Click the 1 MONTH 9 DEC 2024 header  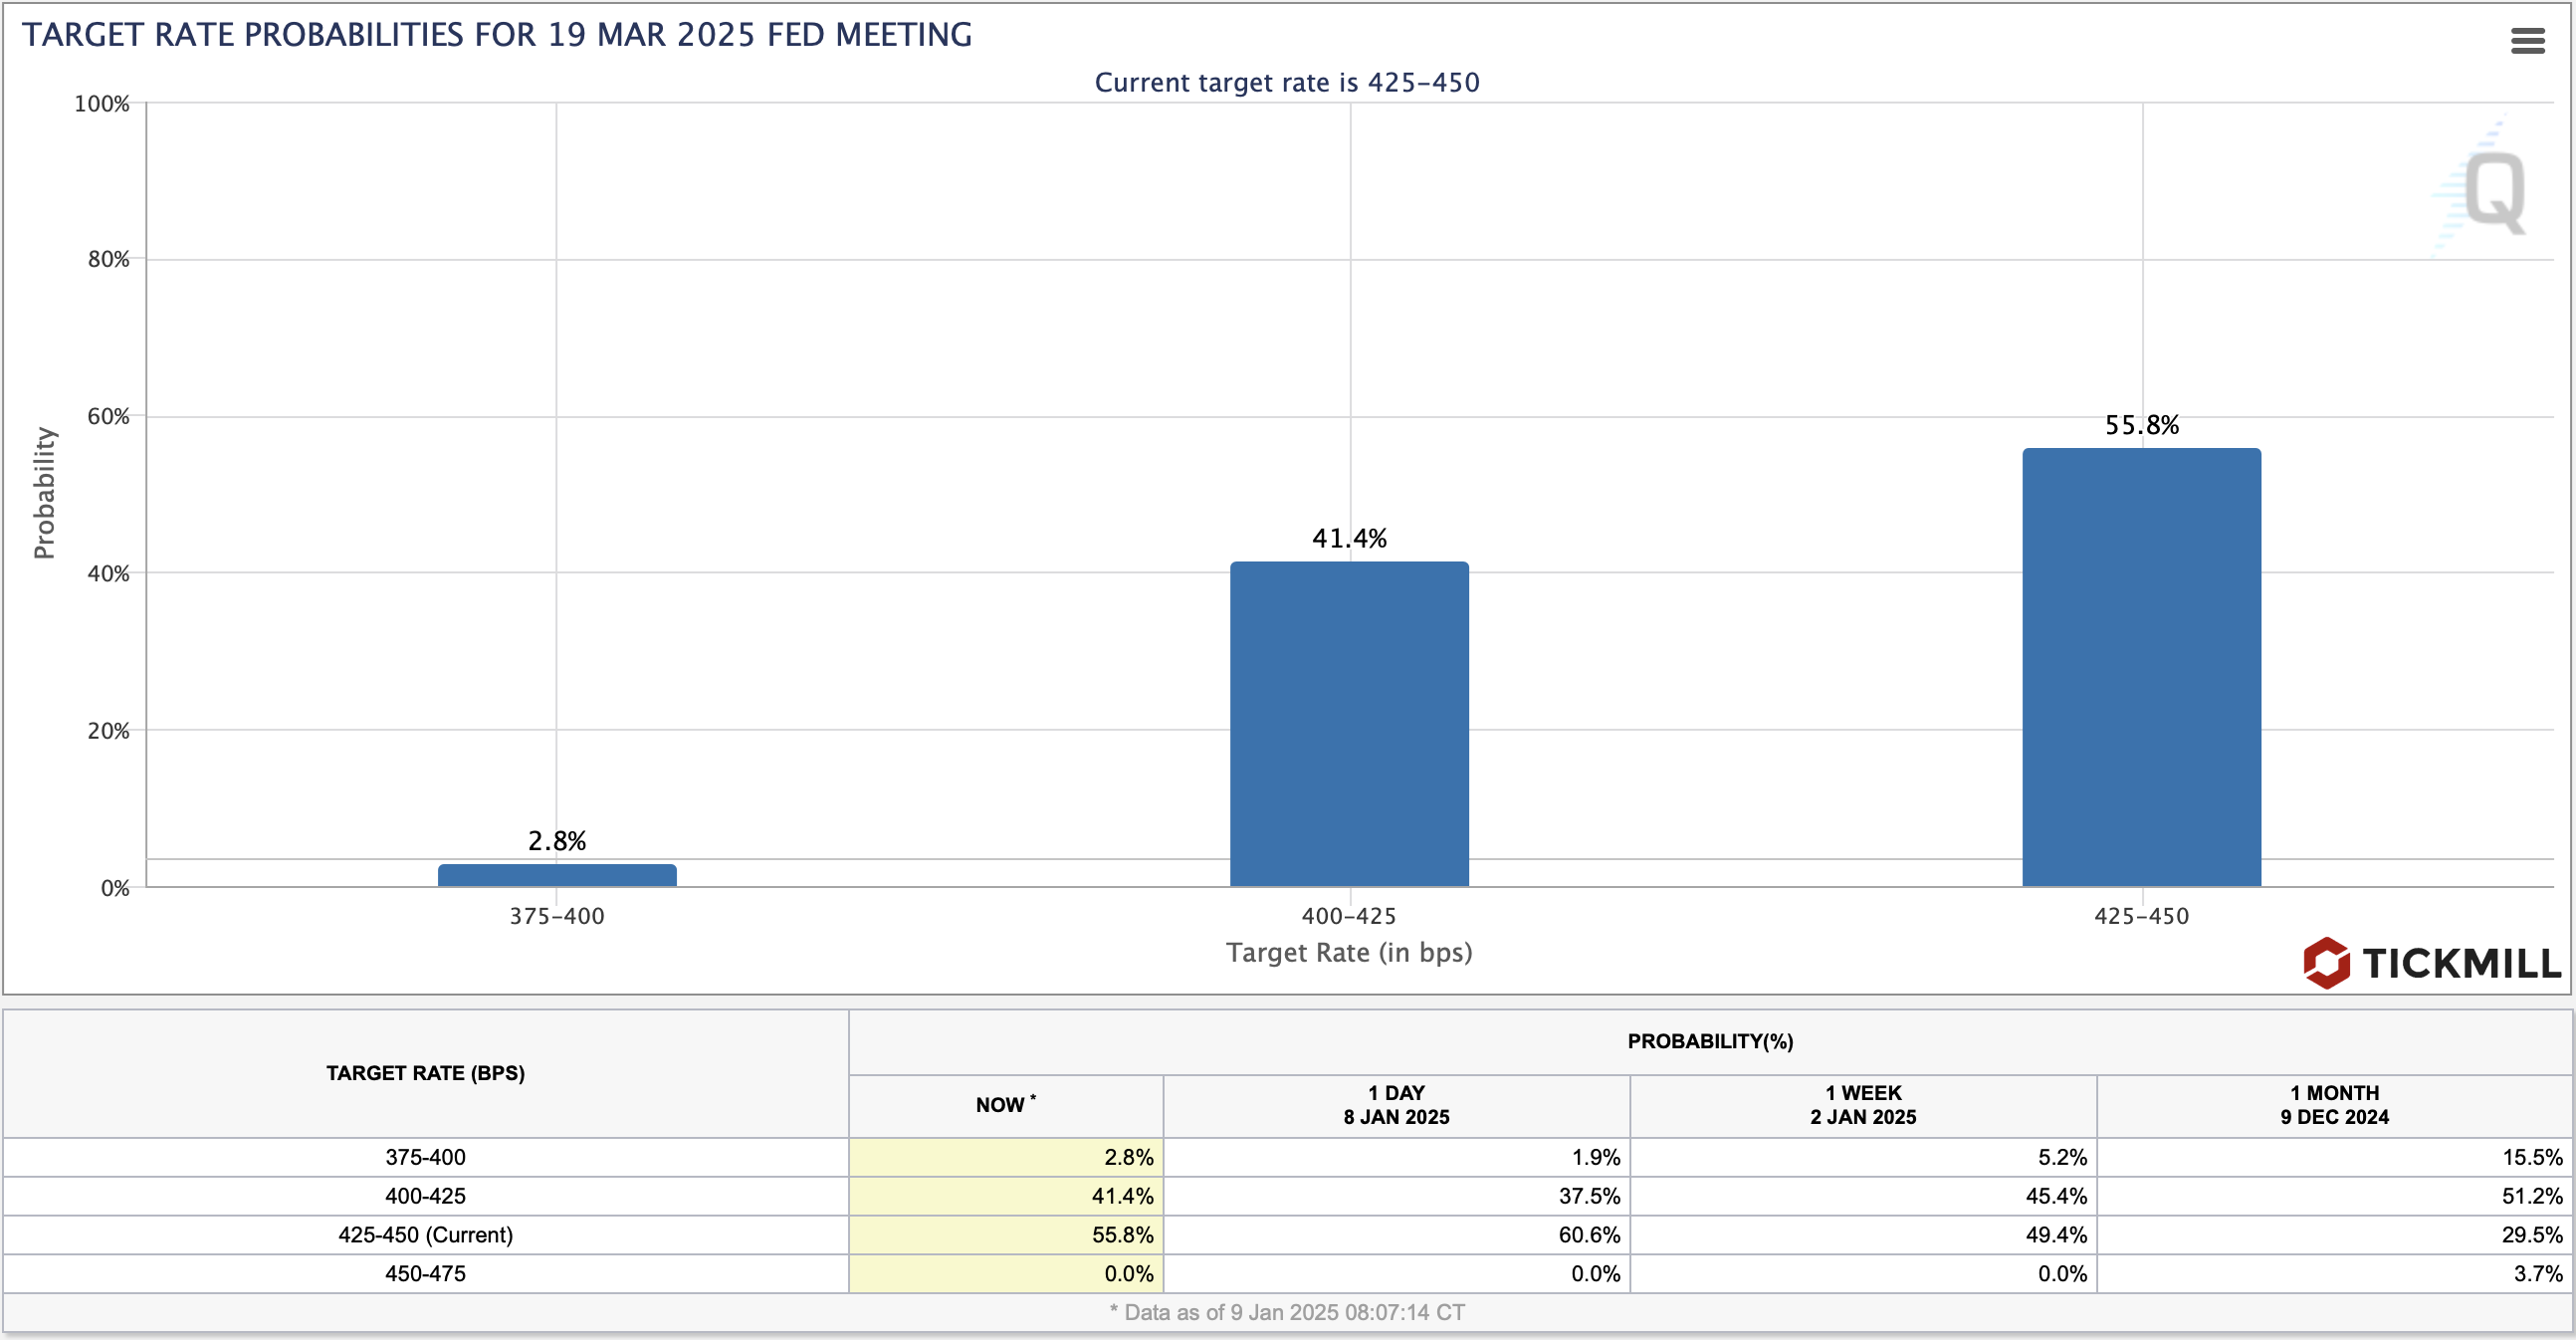[x=2334, y=1105]
